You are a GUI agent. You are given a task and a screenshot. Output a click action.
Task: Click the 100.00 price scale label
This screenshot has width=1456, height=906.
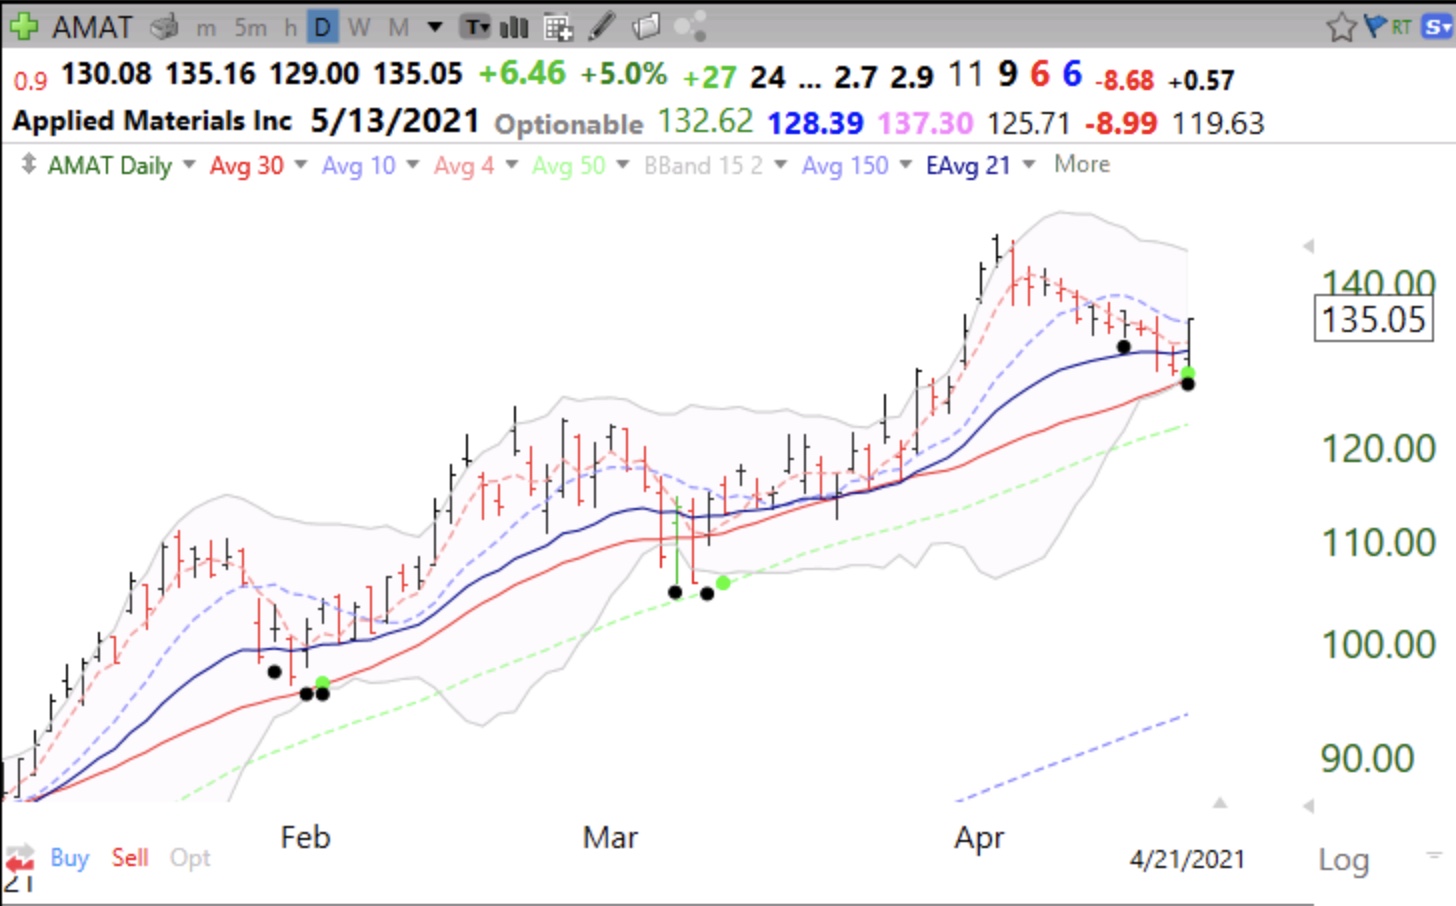[x=1379, y=645]
